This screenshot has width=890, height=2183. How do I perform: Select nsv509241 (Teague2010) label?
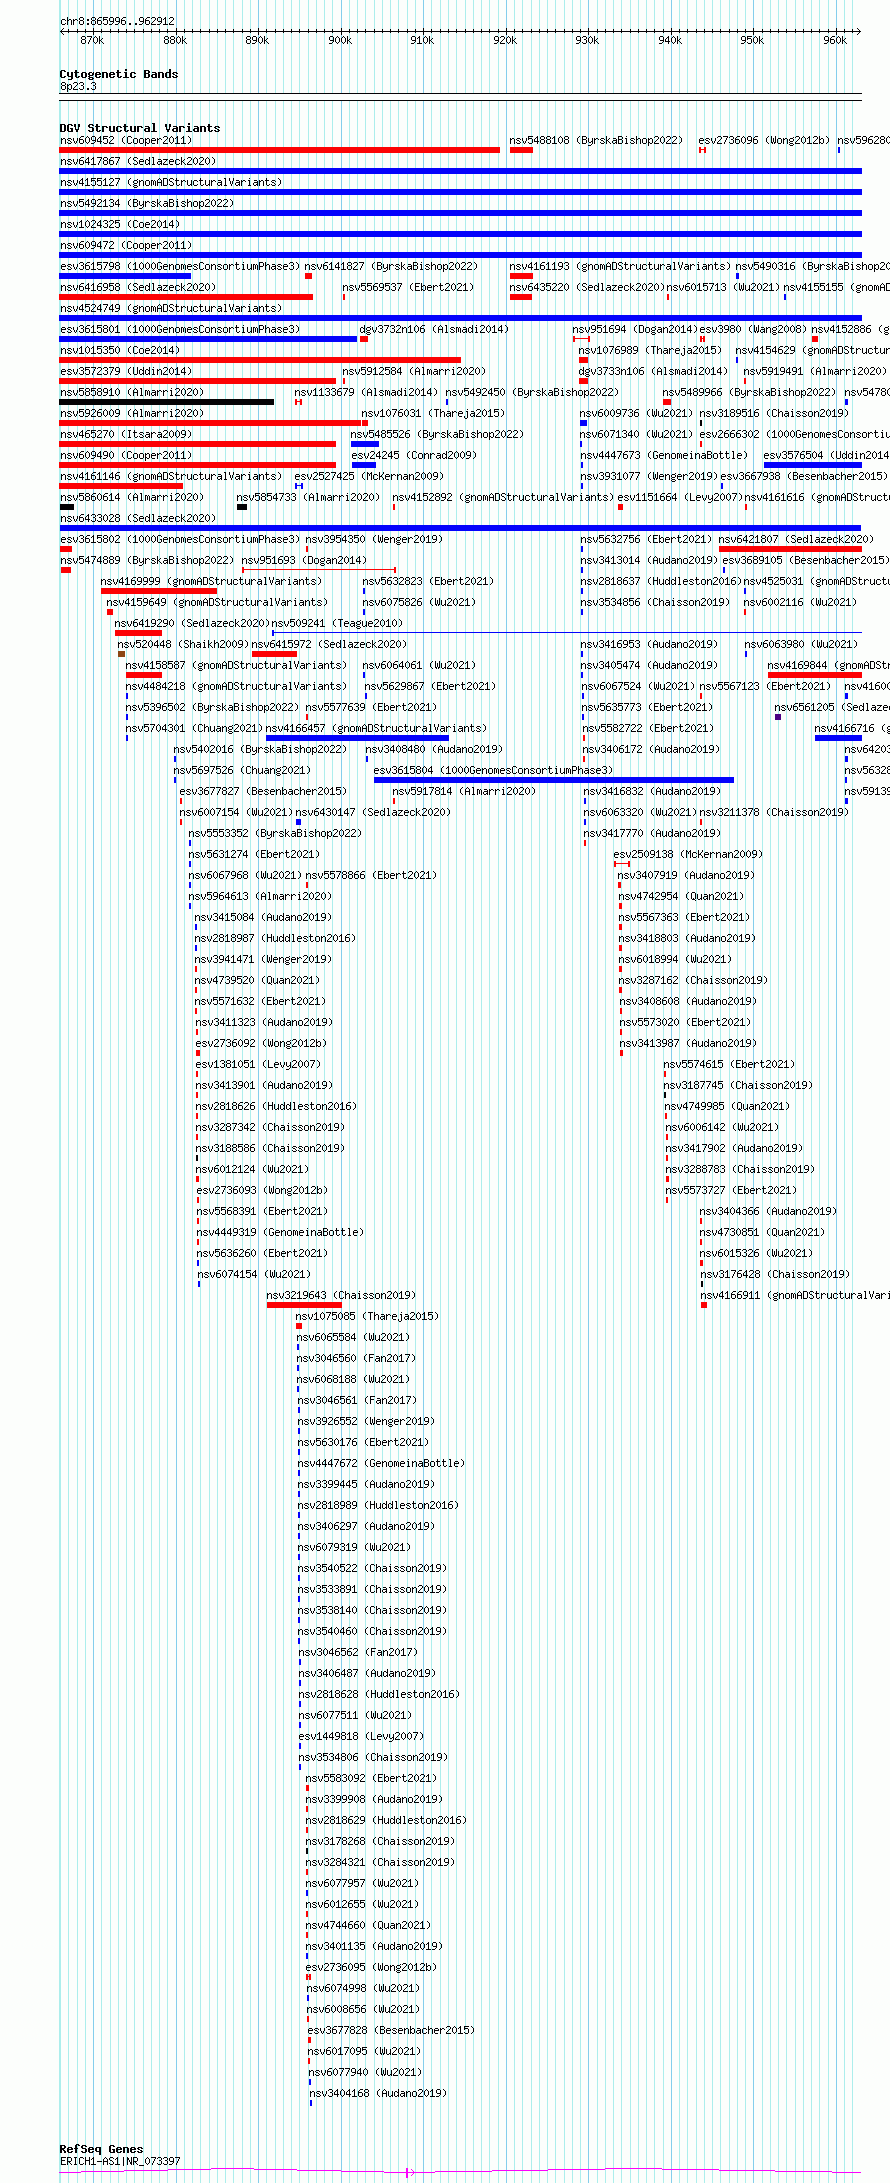pos(337,623)
